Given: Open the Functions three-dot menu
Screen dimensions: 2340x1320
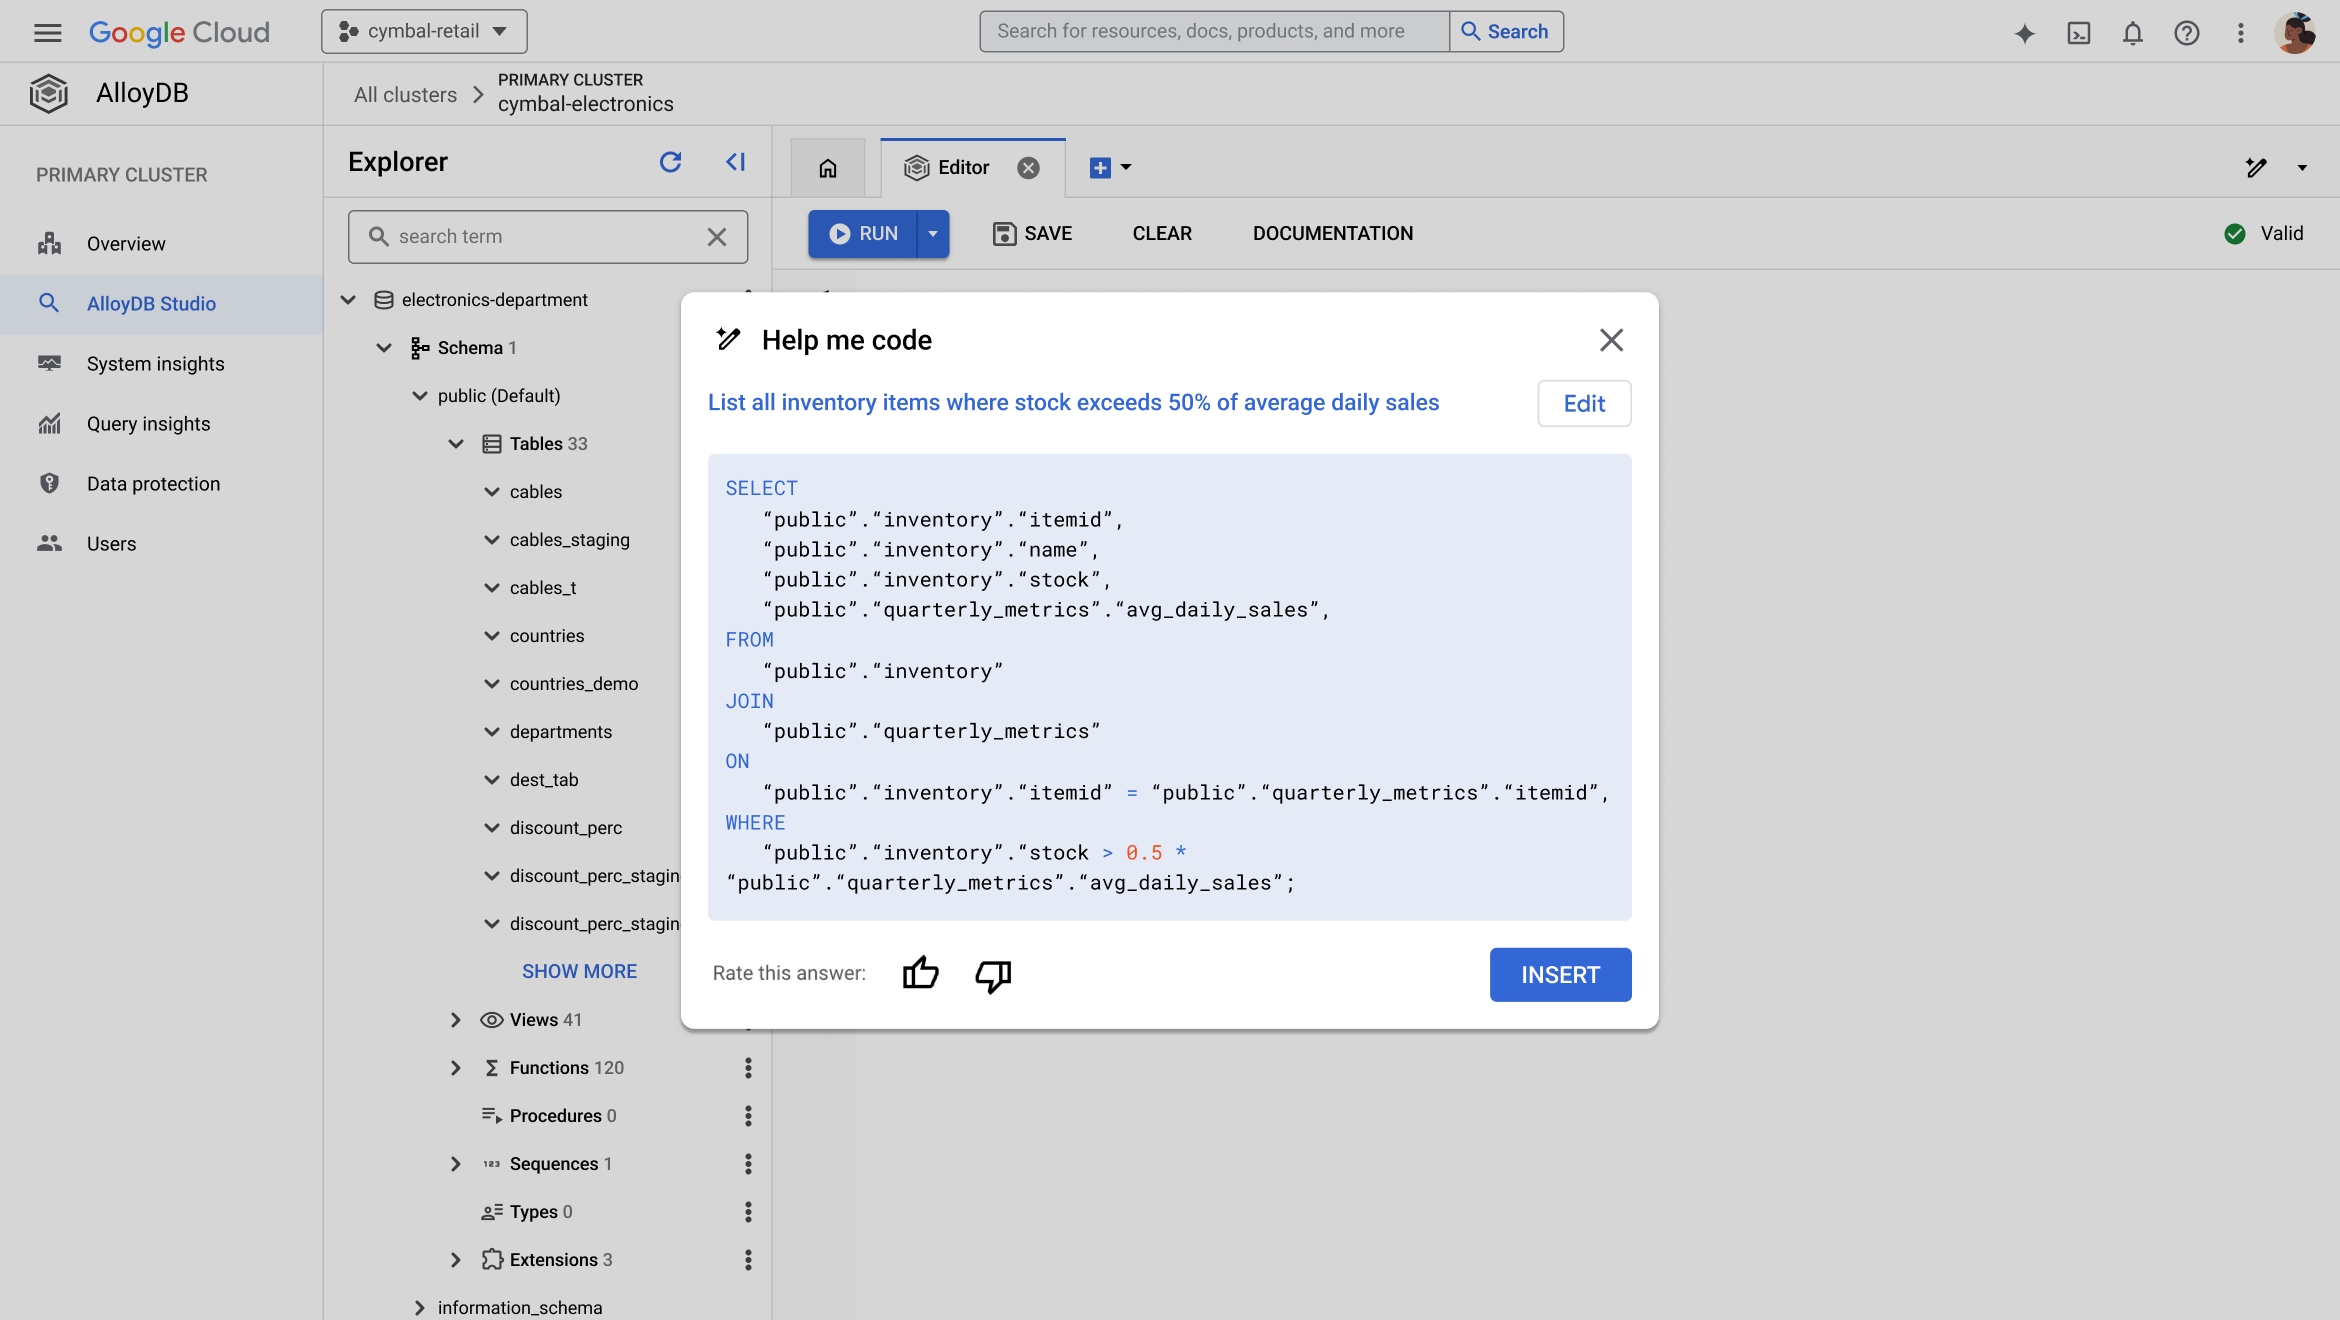Looking at the screenshot, I should pyautogui.click(x=748, y=1068).
